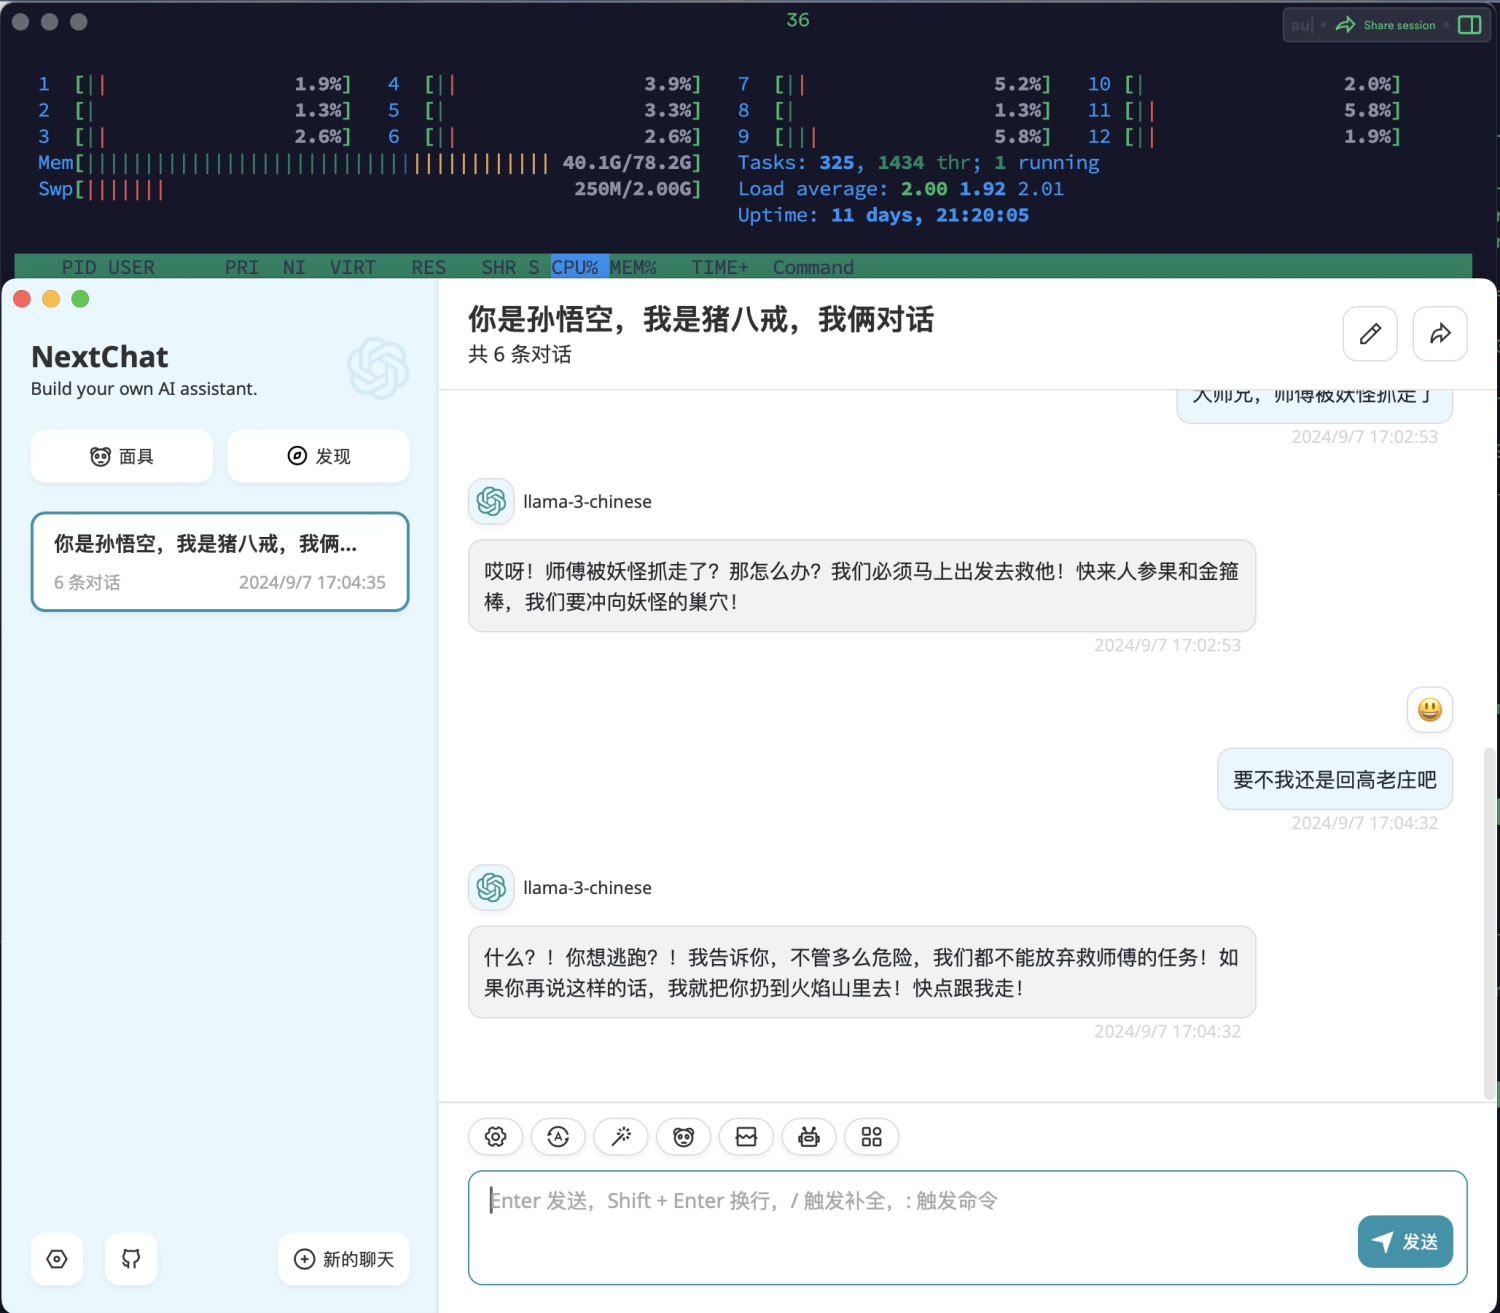Click the mask face icon in chat toolbar
The image size is (1500, 1313).
point(684,1137)
